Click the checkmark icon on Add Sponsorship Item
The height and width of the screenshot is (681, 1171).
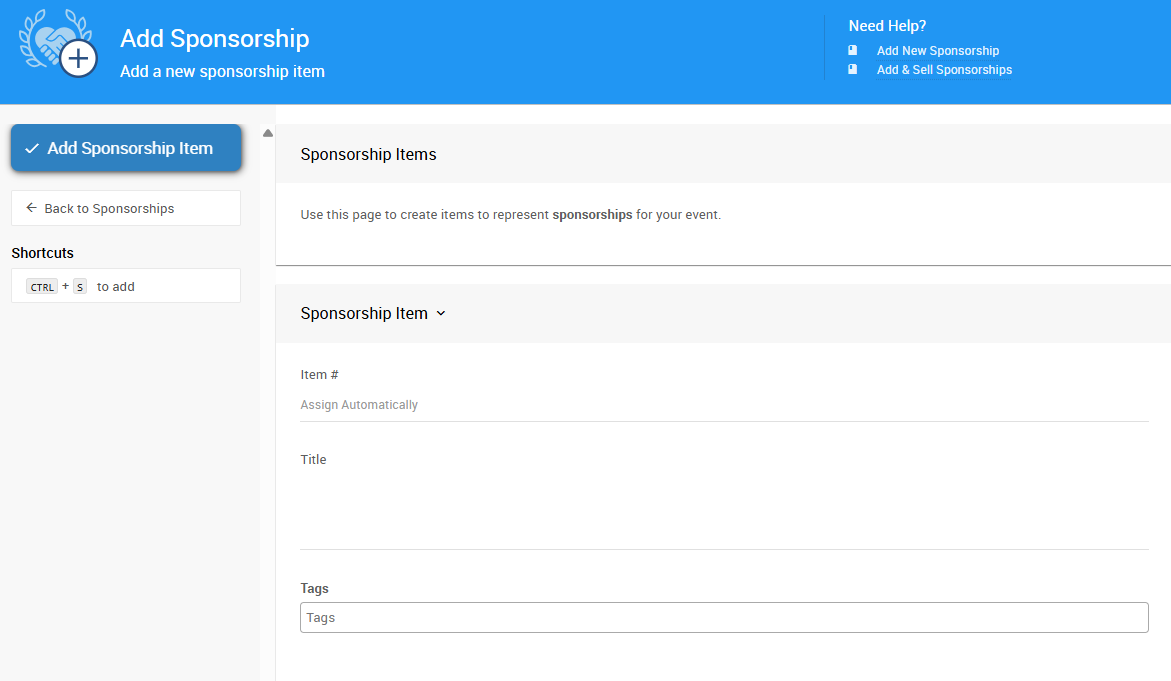(x=31, y=149)
